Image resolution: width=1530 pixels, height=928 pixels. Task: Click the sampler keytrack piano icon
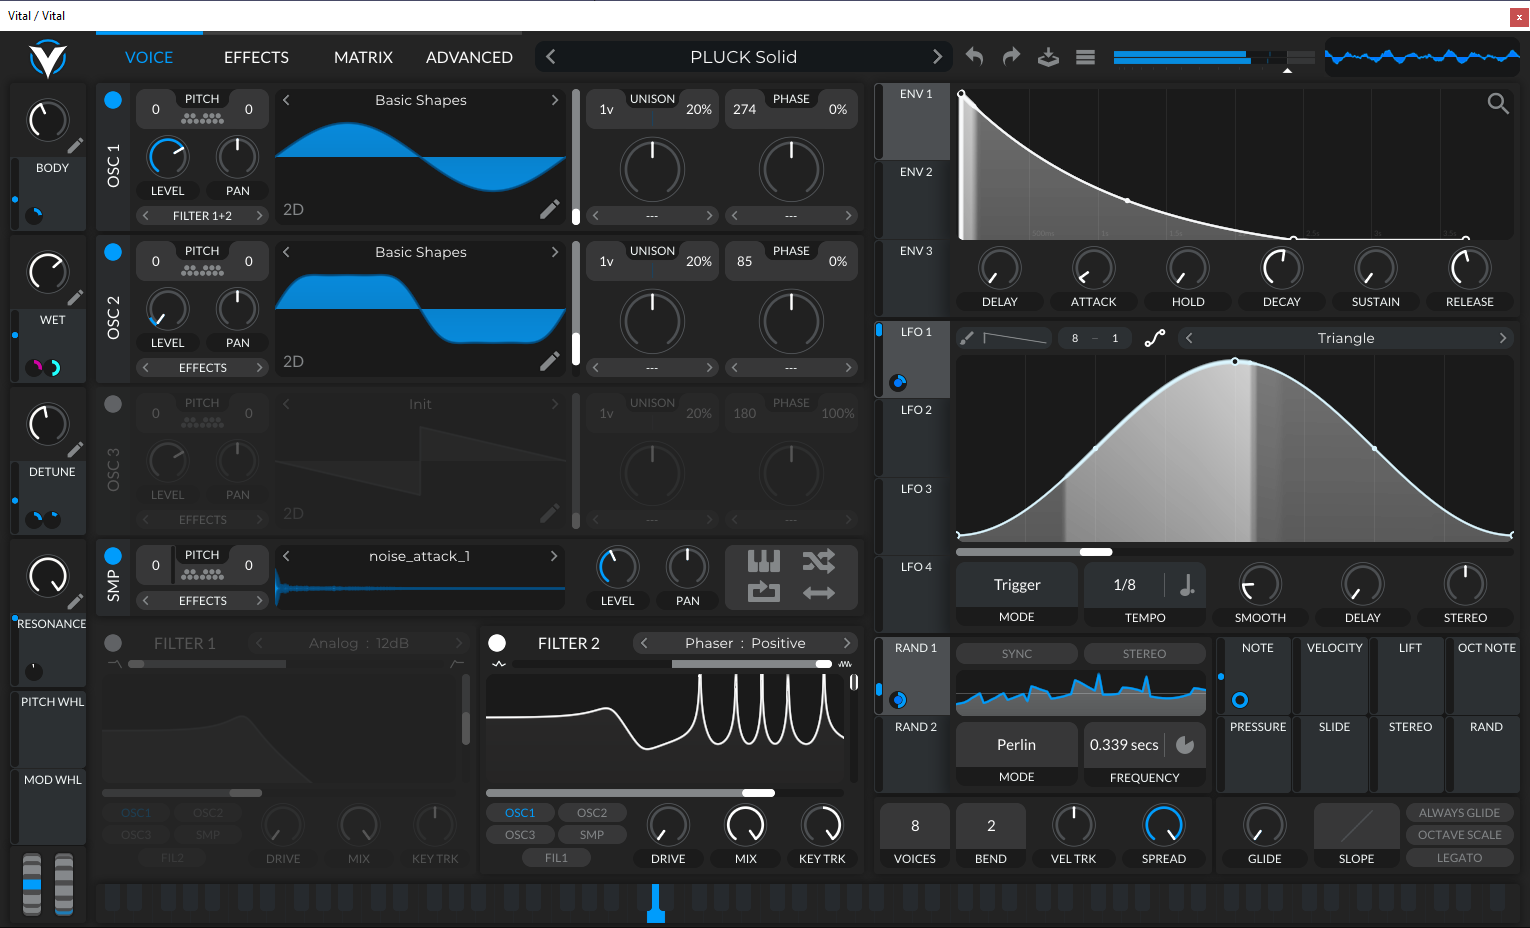[x=764, y=562]
